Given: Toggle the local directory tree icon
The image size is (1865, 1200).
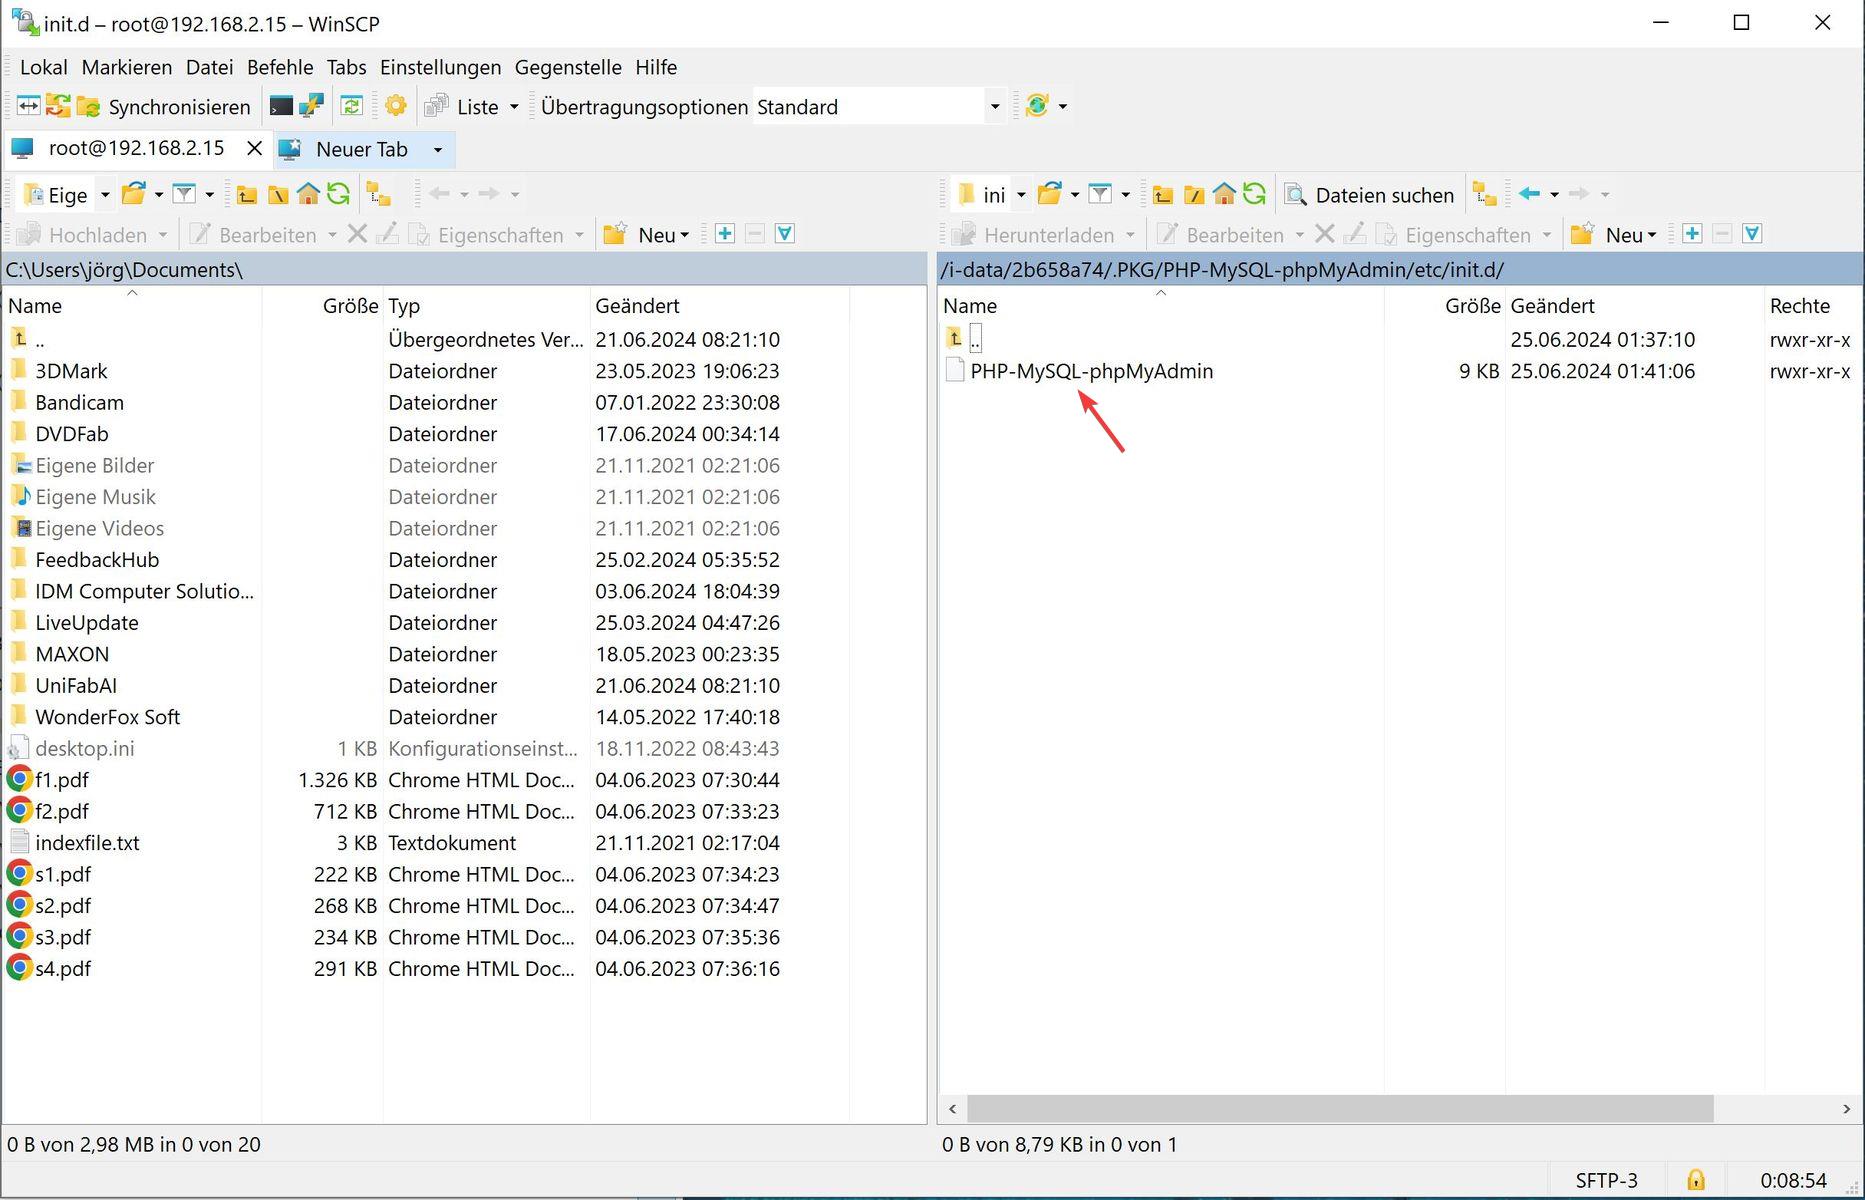Looking at the screenshot, I should pyautogui.click(x=378, y=194).
